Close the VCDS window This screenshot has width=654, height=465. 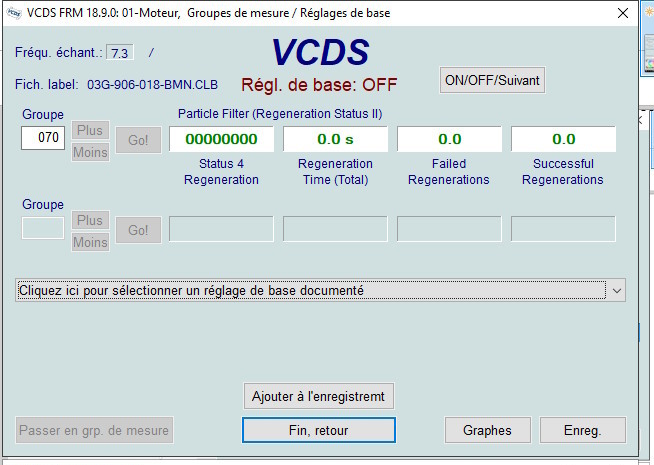[x=623, y=13]
